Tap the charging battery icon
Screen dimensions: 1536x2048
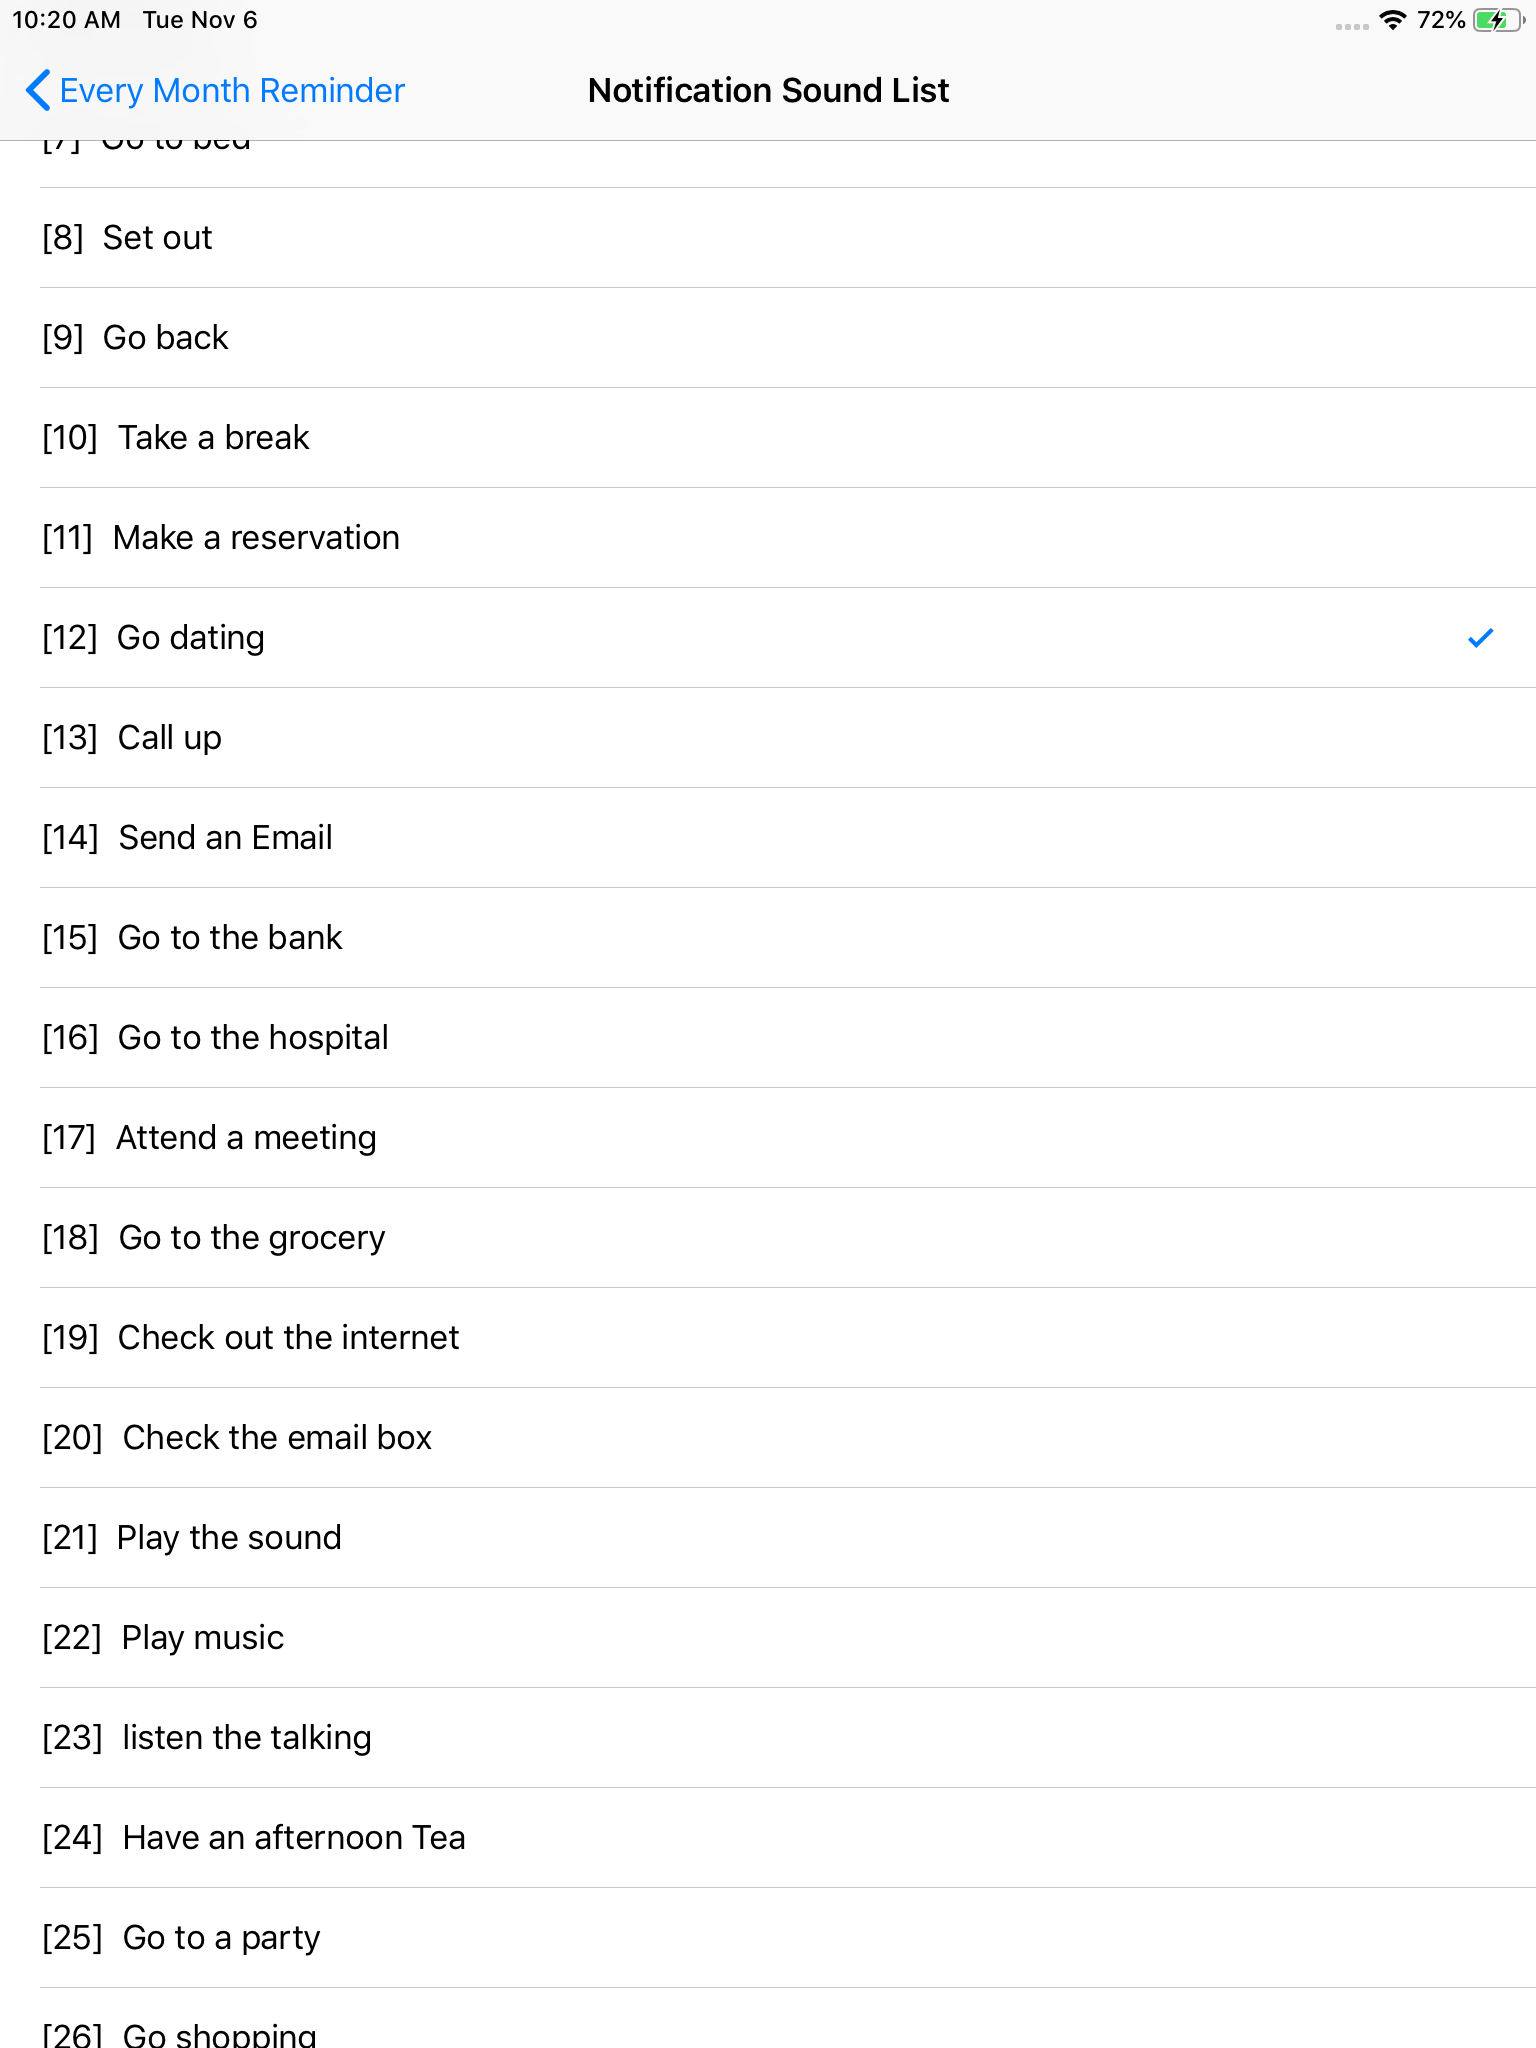1496,19
